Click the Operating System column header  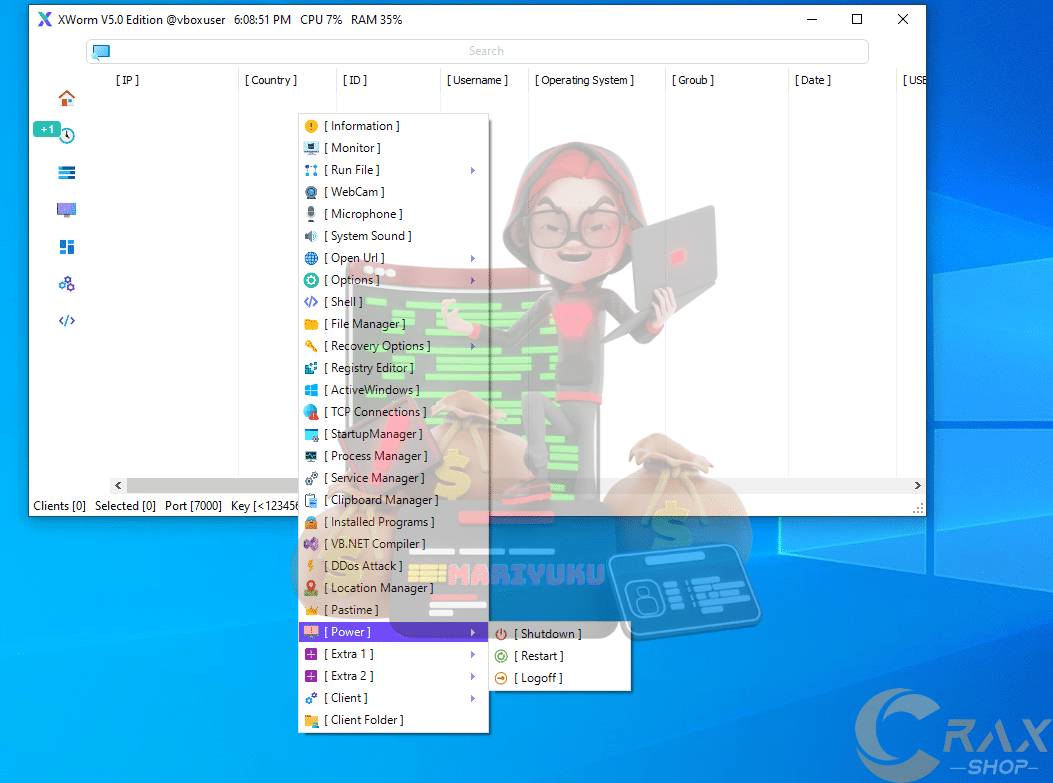[584, 80]
